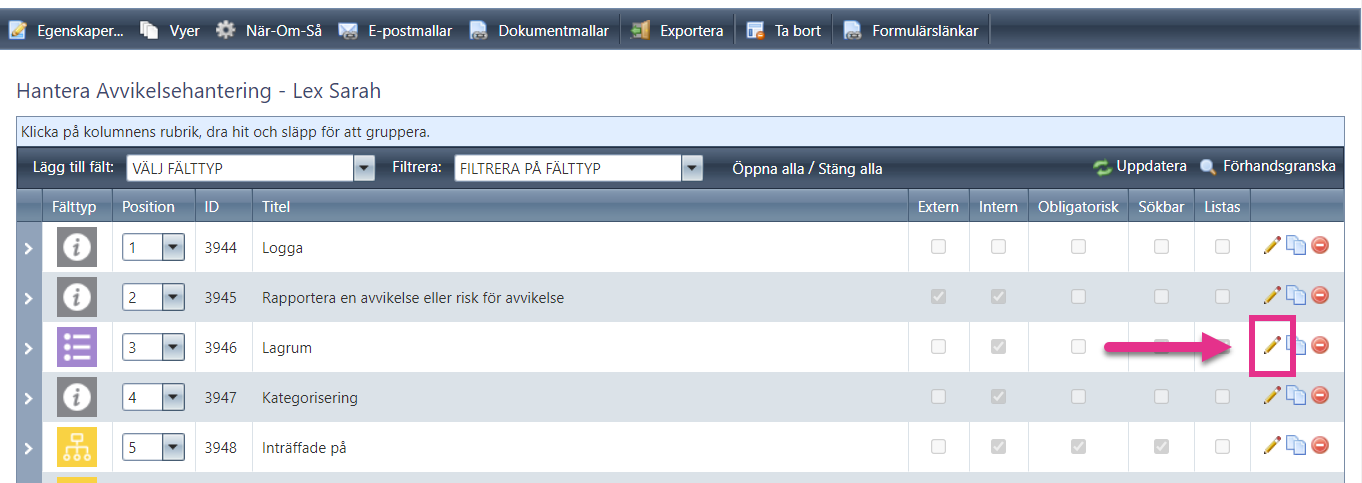
Task: Copy the Logga field
Action: coord(1296,245)
